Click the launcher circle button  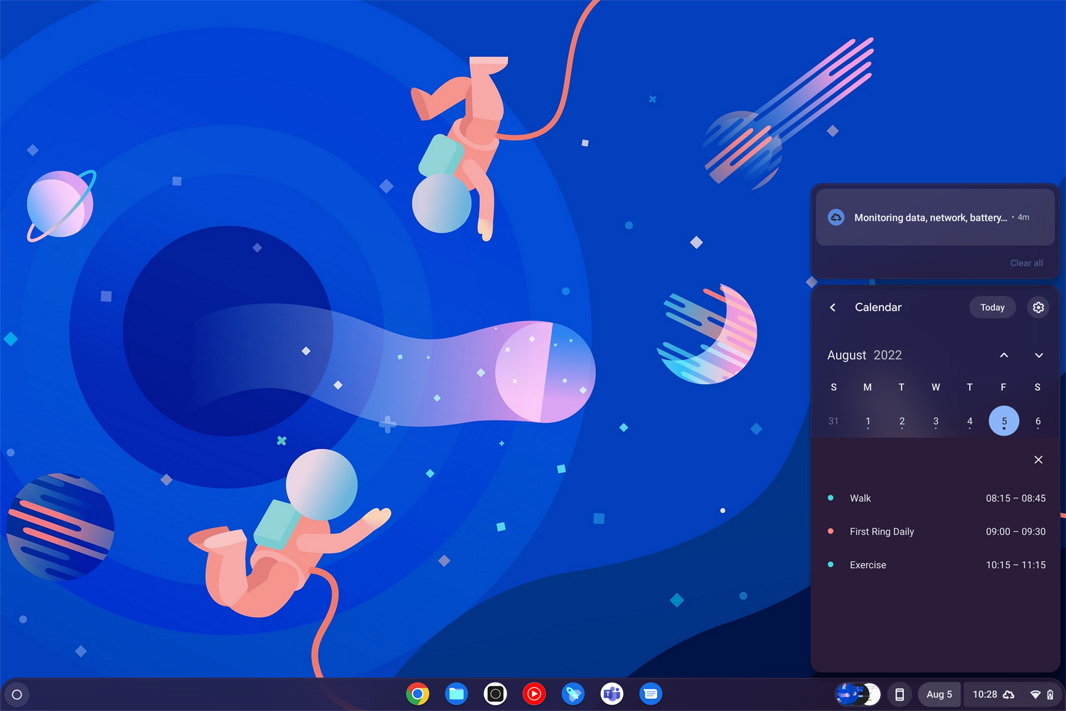click(x=17, y=694)
